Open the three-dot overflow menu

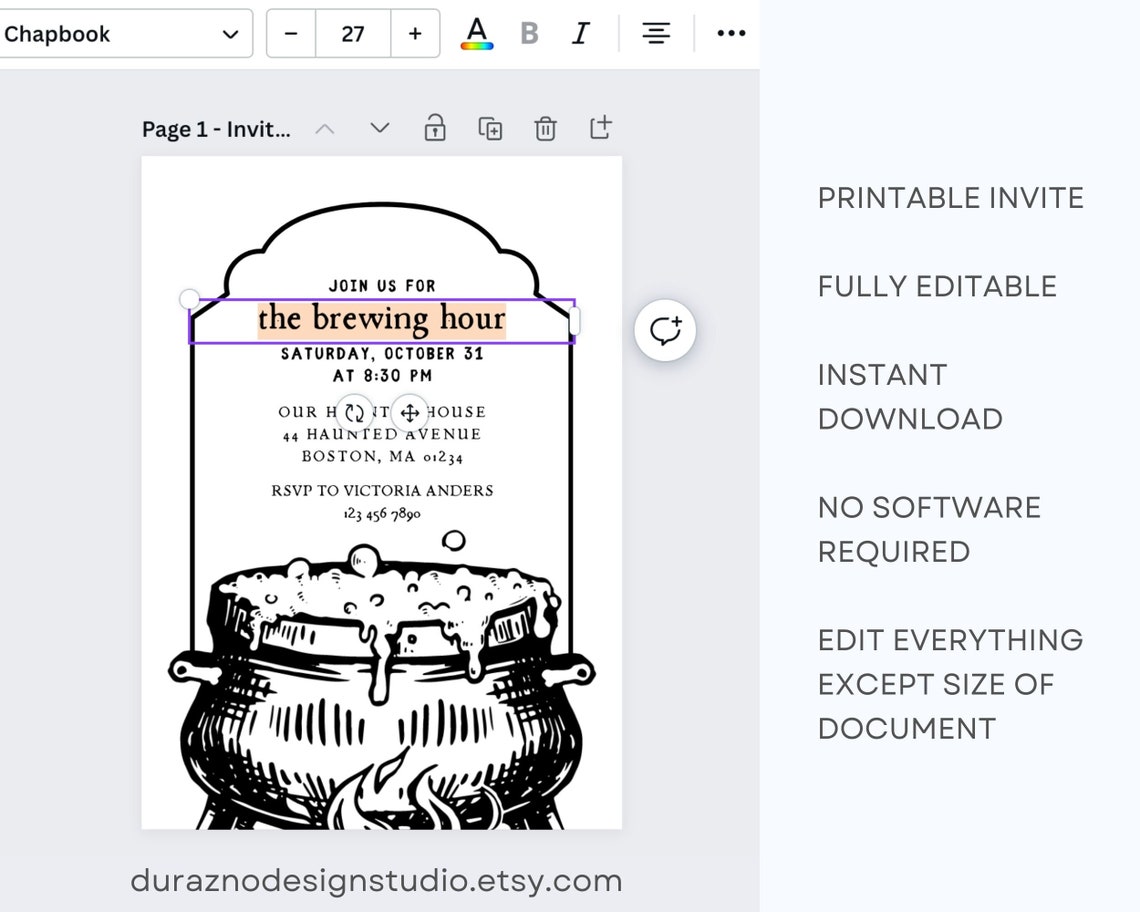[731, 33]
